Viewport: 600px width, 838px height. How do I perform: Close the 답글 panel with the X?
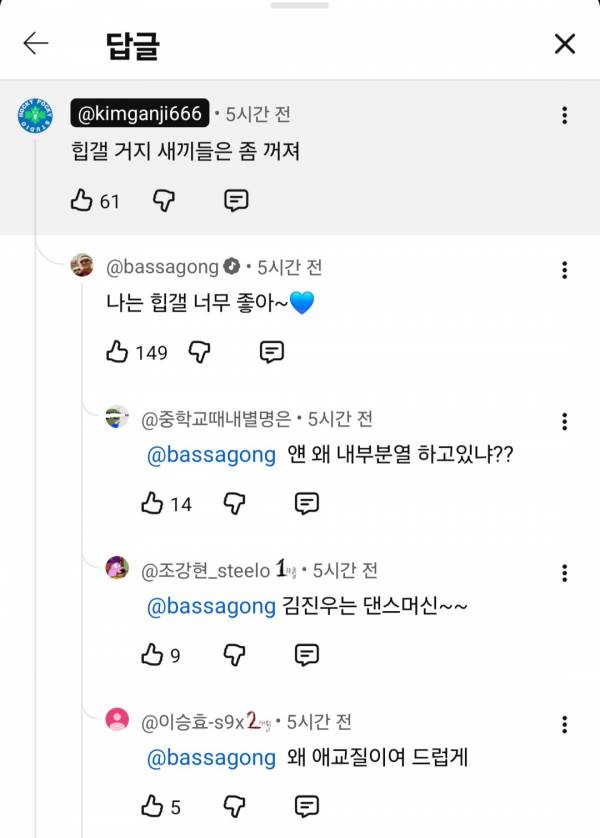coord(565,44)
